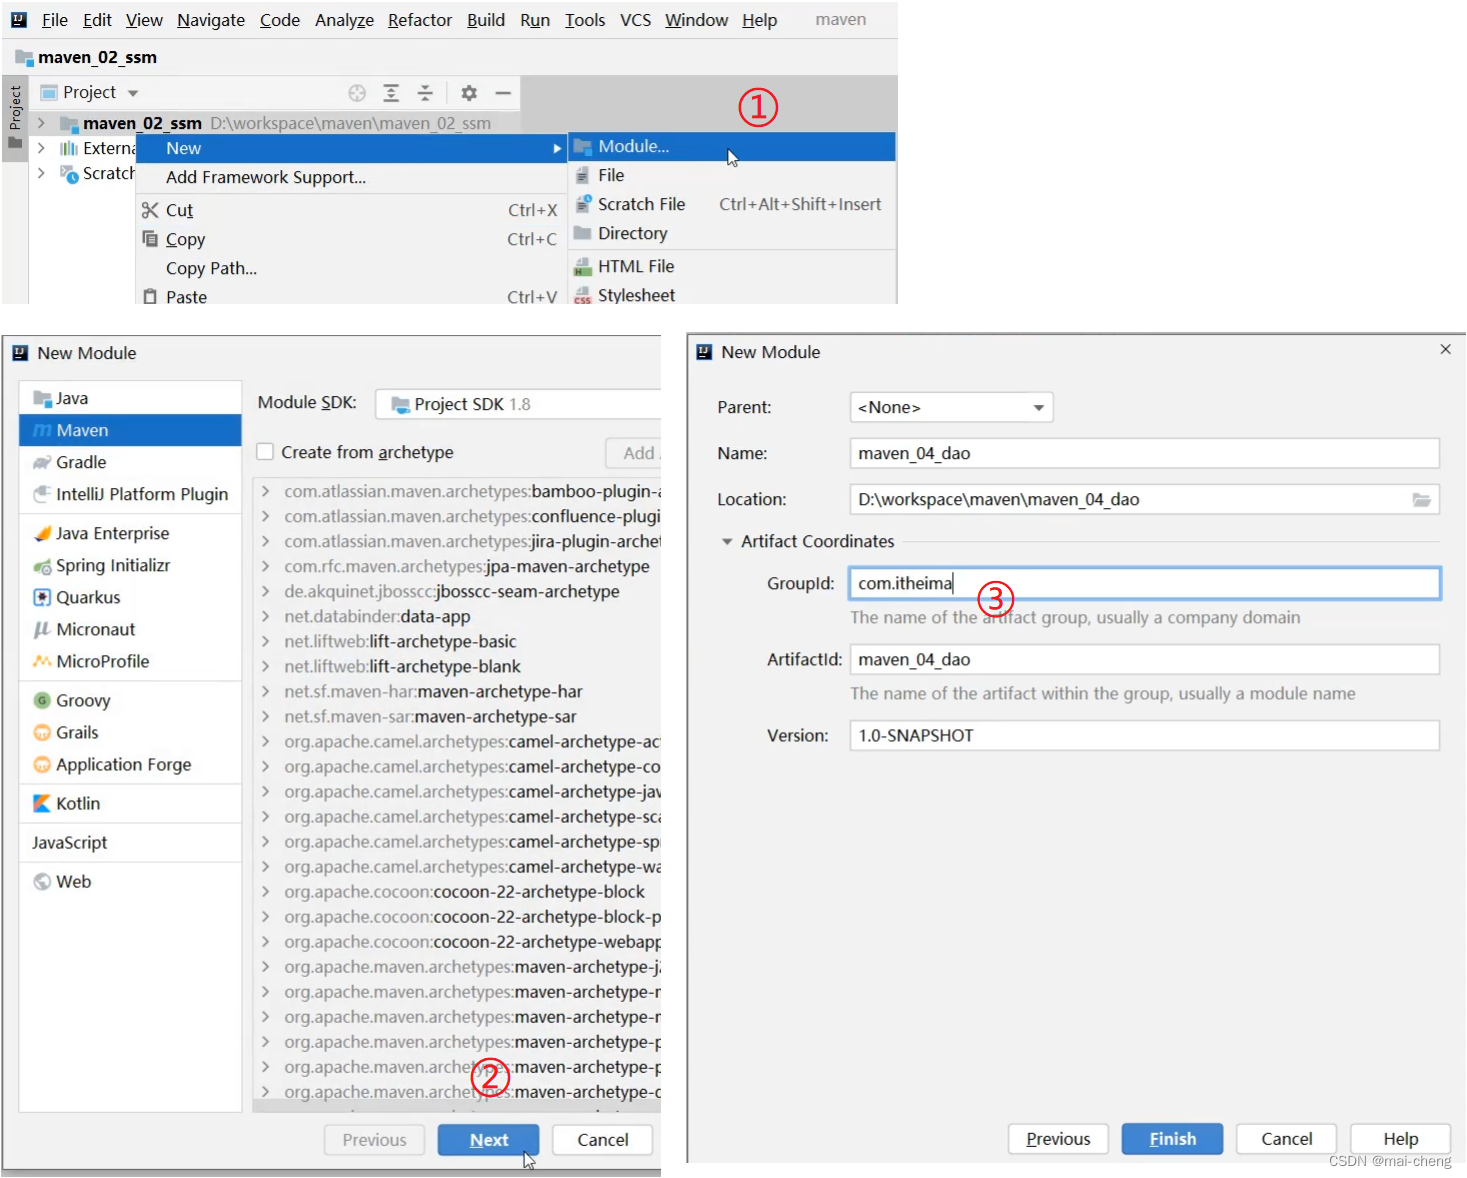The image size is (1467, 1178).
Task: Click Cancel beside the Next button
Action: (603, 1140)
